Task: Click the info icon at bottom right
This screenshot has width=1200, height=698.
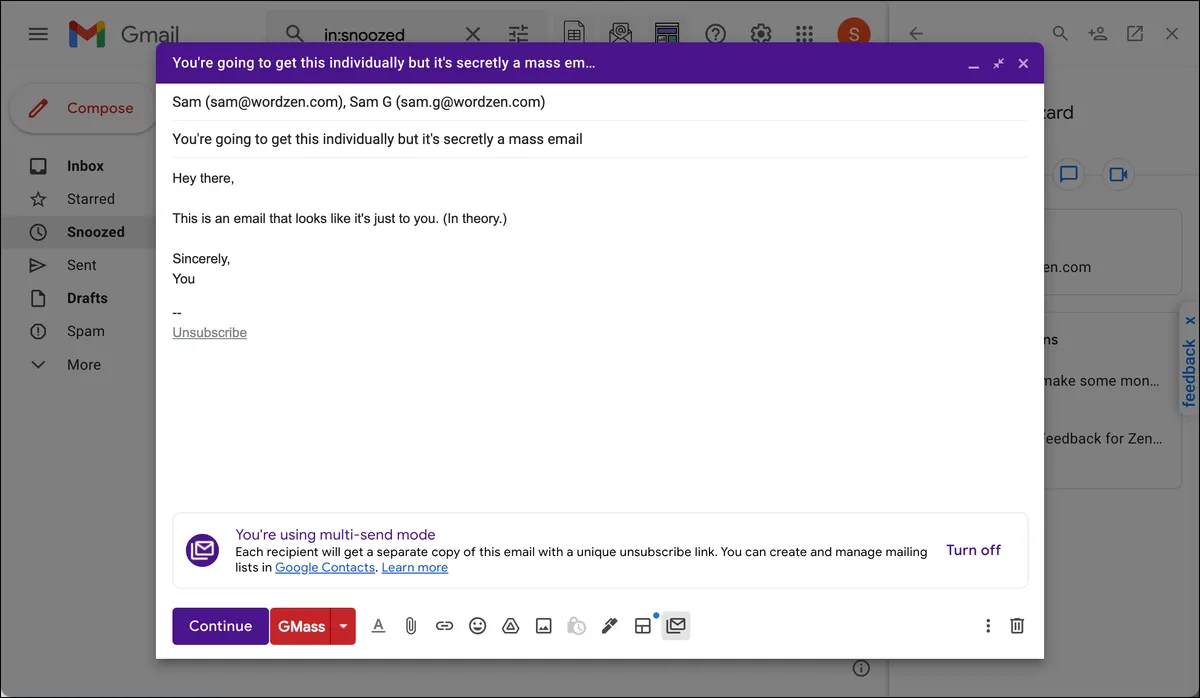Action: [861, 668]
